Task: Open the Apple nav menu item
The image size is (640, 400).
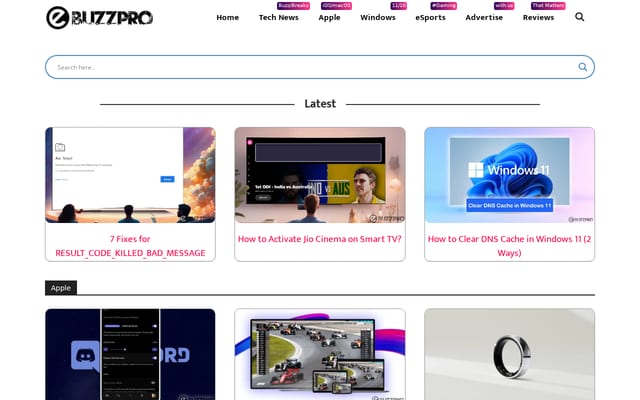Action: 329,18
